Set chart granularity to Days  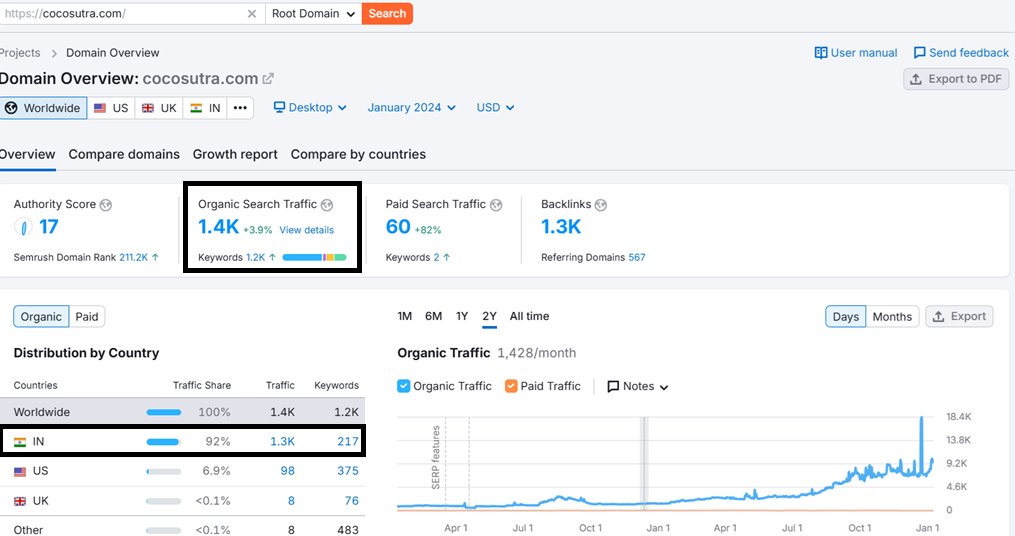[845, 317]
